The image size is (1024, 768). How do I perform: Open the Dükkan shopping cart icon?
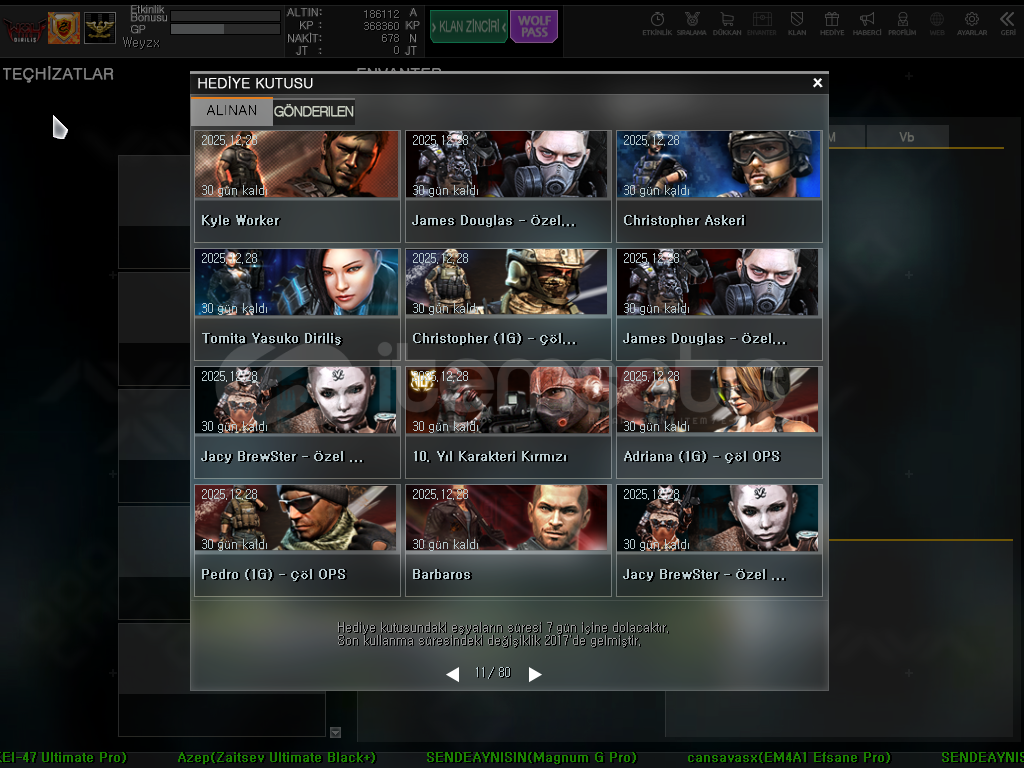pyautogui.click(x=727, y=24)
